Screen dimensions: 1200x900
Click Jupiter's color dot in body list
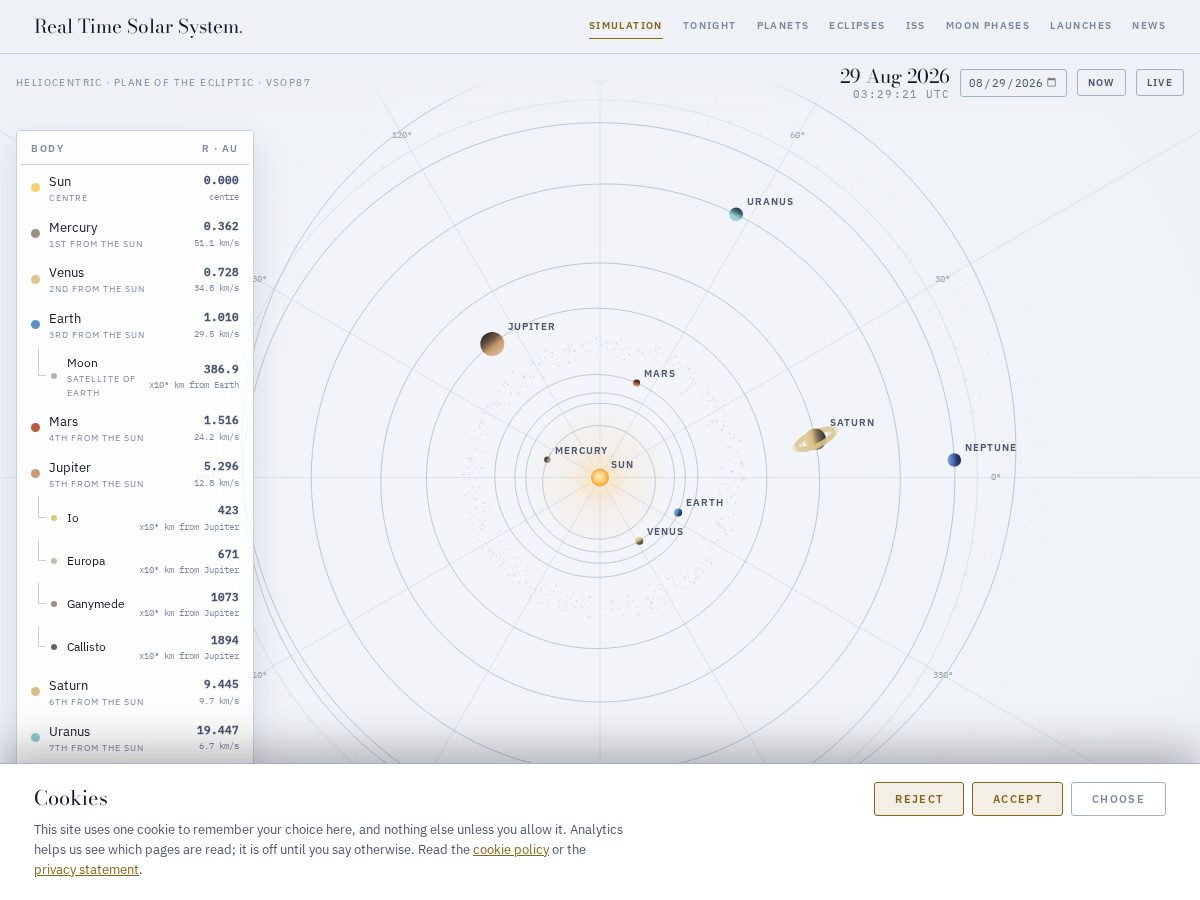coord(35,473)
